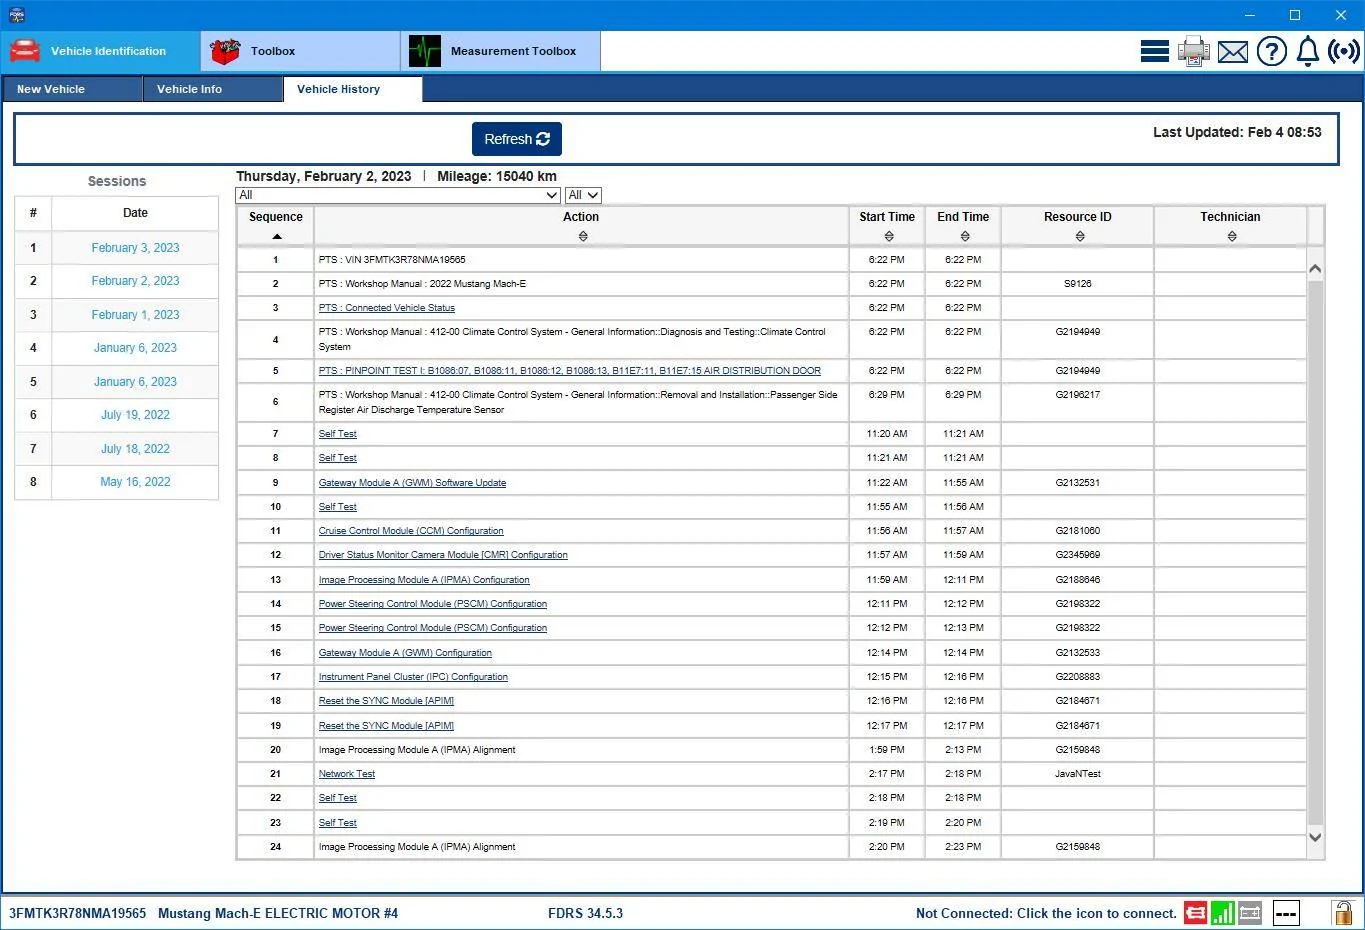
Task: Select Resource ID cell G2132531
Action: click(x=1077, y=483)
